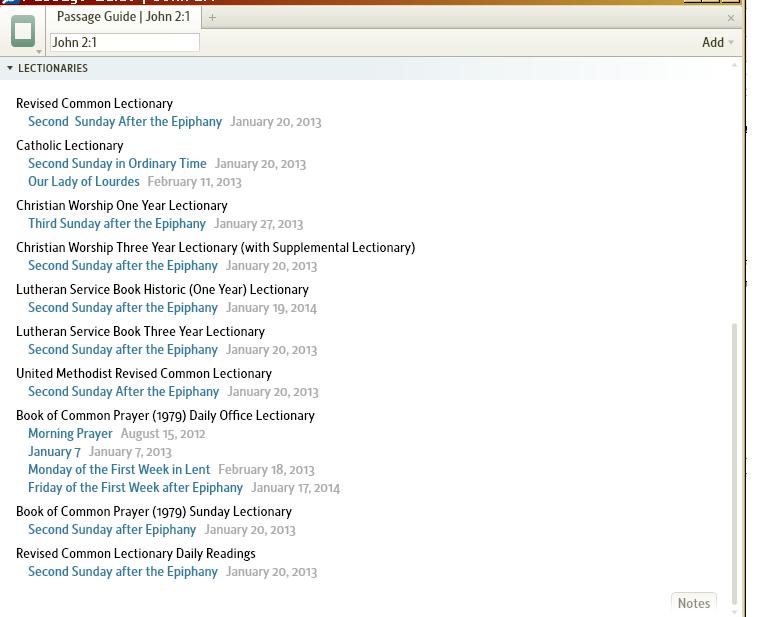Image resolution: width=765 pixels, height=617 pixels.
Task: Open Friday of the First Week after Epiphany
Action: tap(135, 487)
